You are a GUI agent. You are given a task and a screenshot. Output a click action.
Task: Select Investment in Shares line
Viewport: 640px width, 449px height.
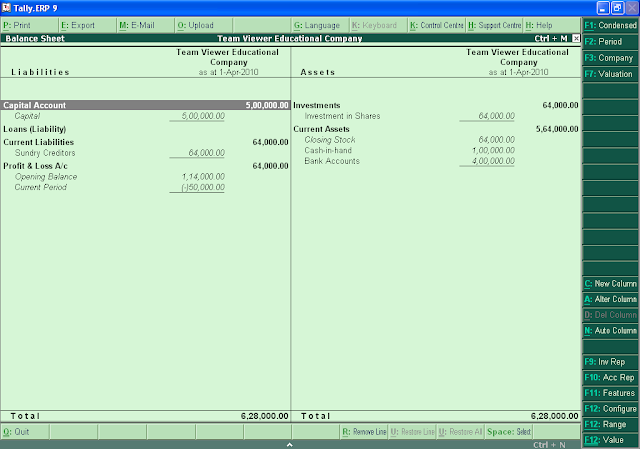[x=342, y=116]
